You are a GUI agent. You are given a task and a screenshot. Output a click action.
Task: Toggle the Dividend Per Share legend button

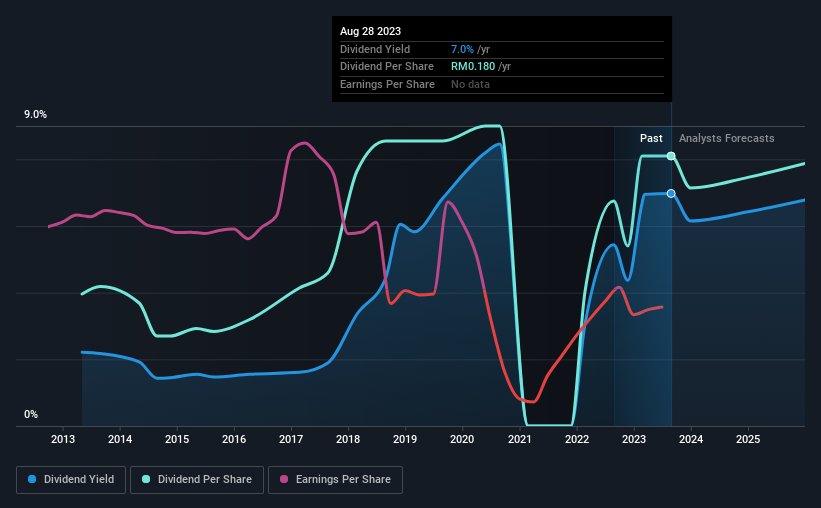tap(197, 480)
